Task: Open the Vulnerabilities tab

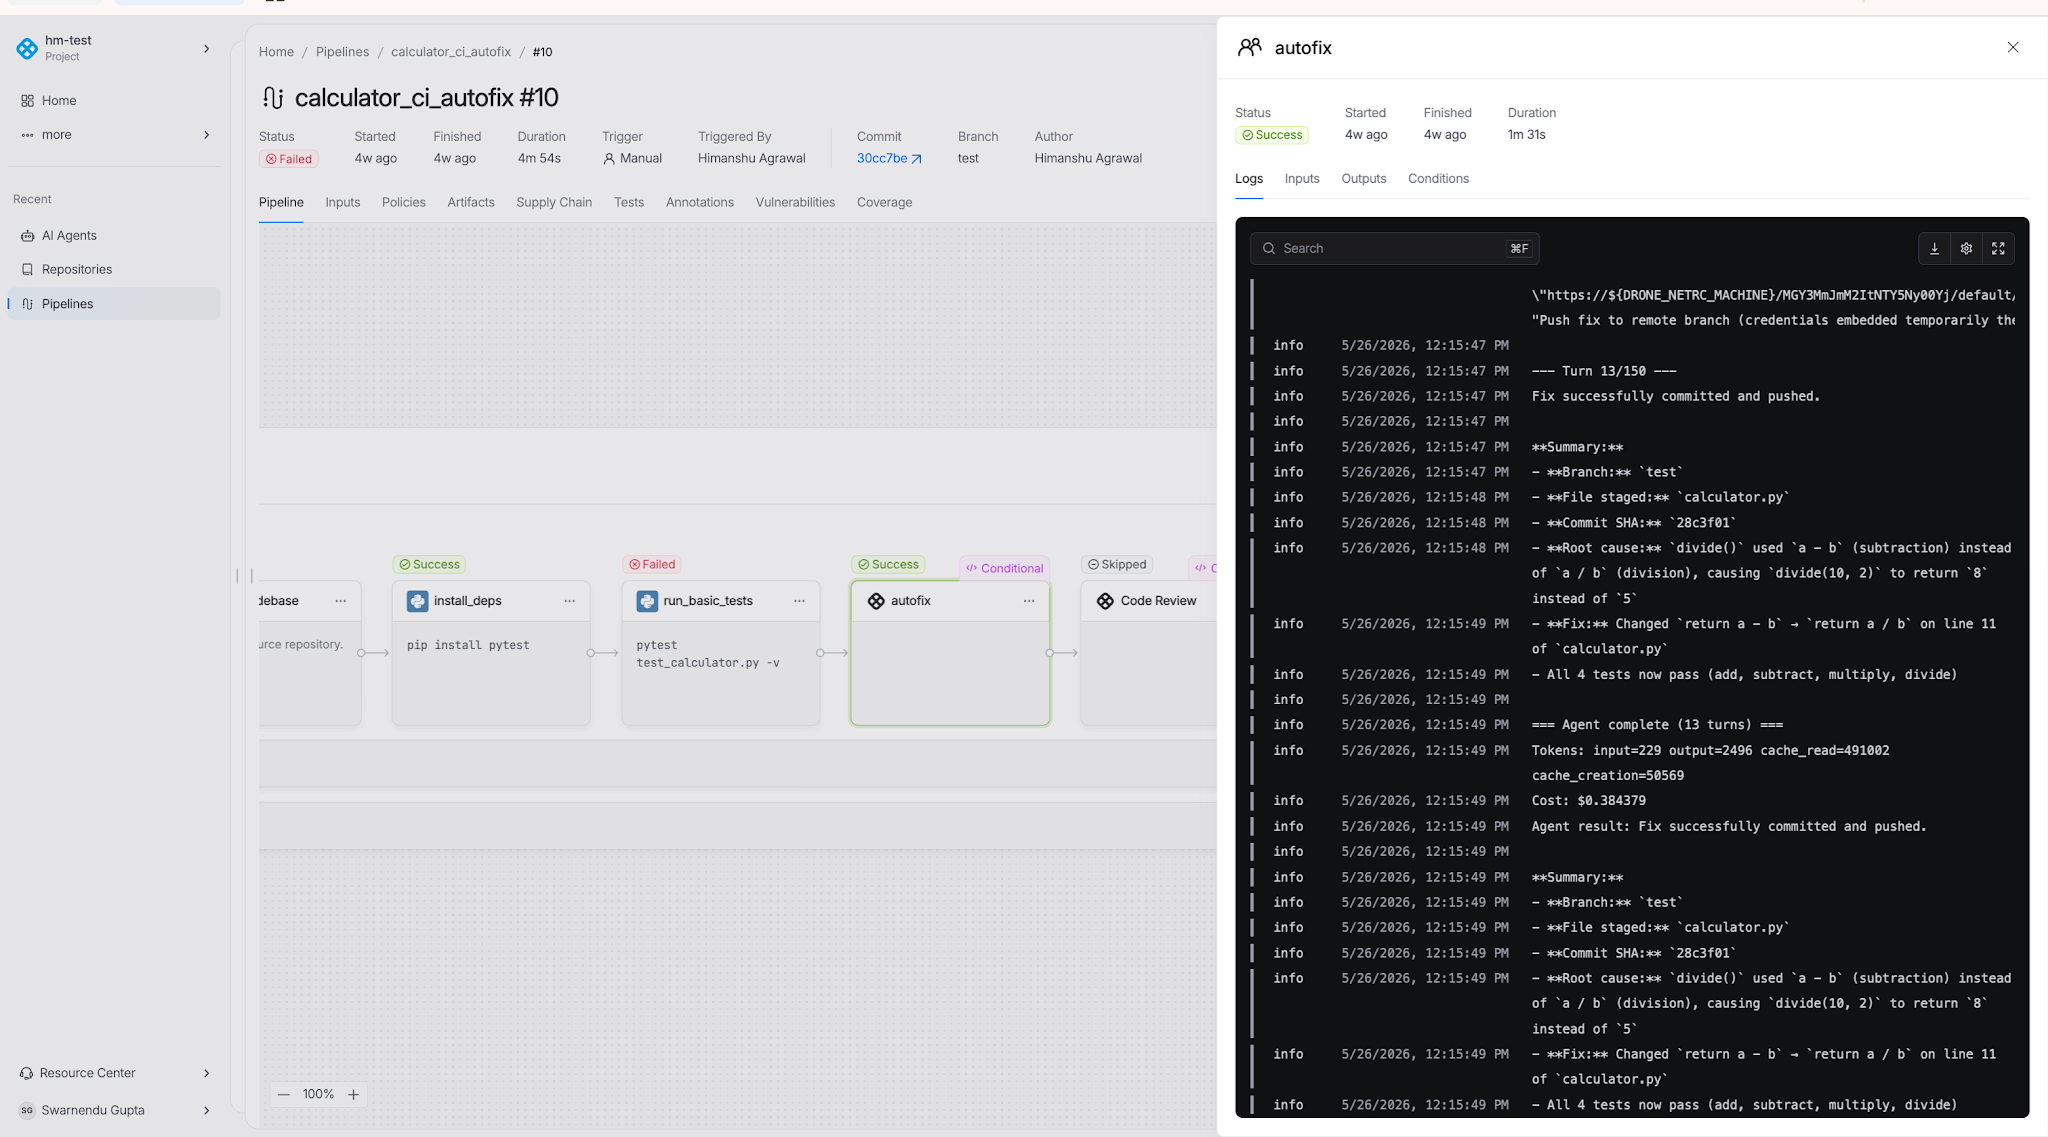Action: [795, 202]
